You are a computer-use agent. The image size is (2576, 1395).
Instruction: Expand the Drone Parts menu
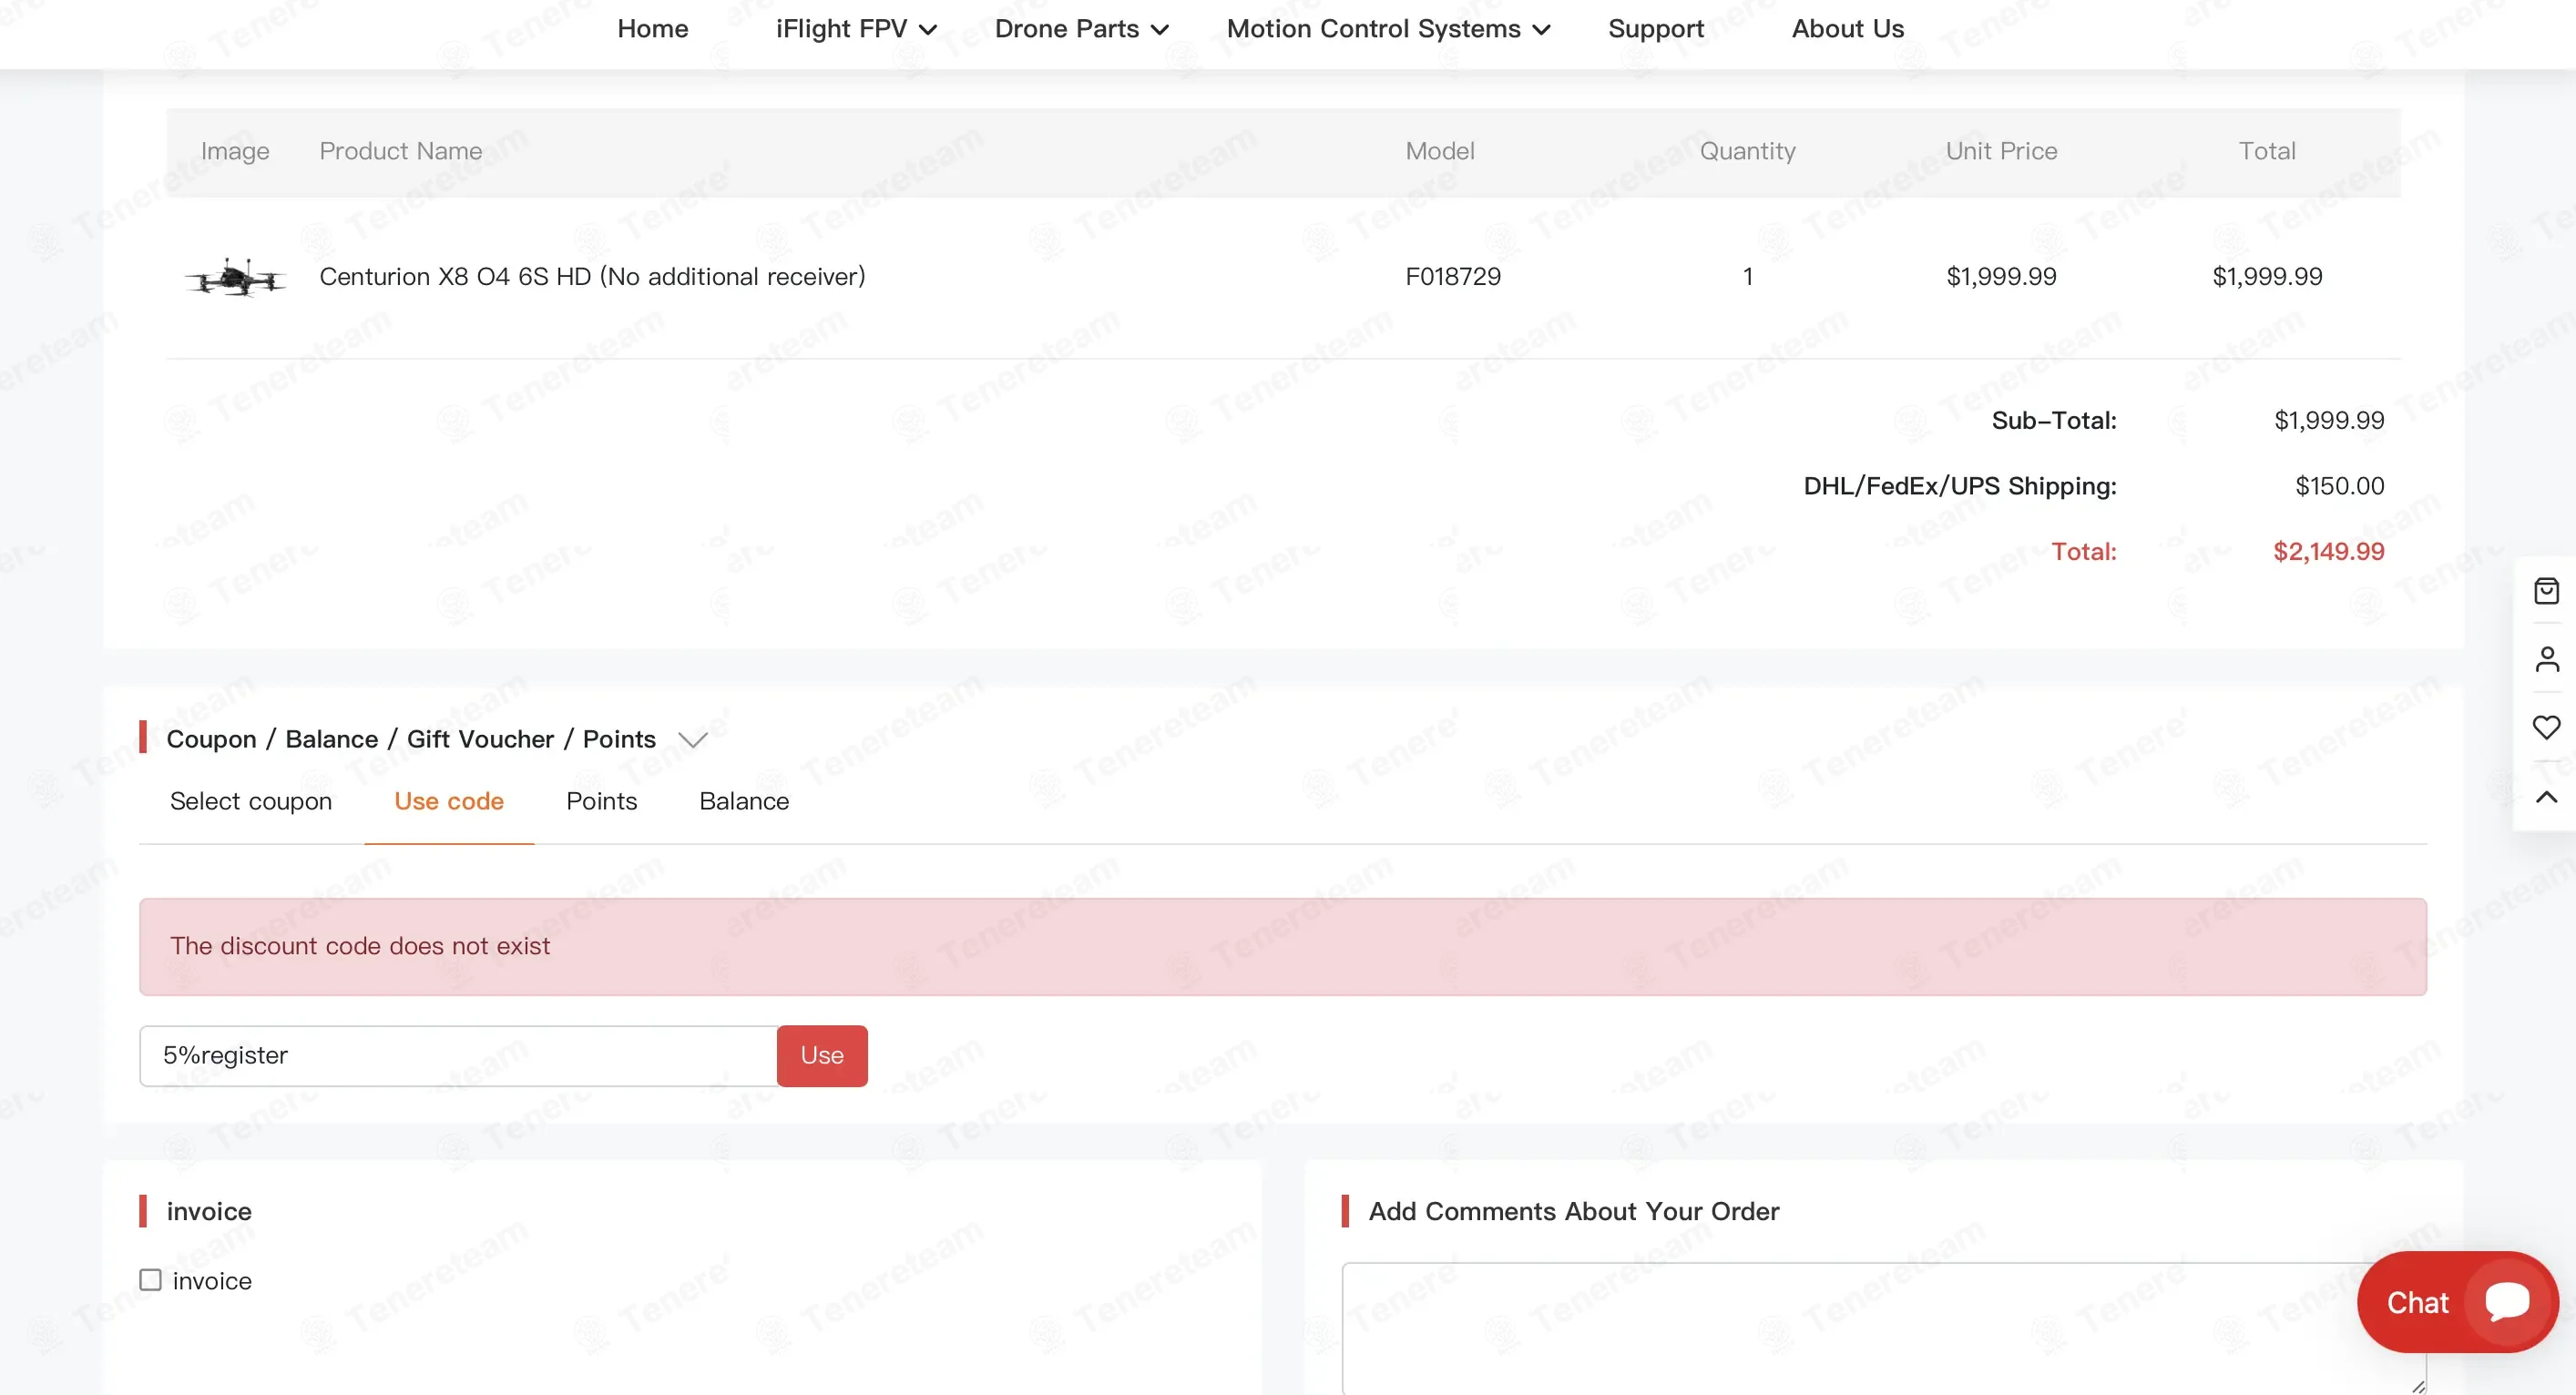click(1081, 29)
